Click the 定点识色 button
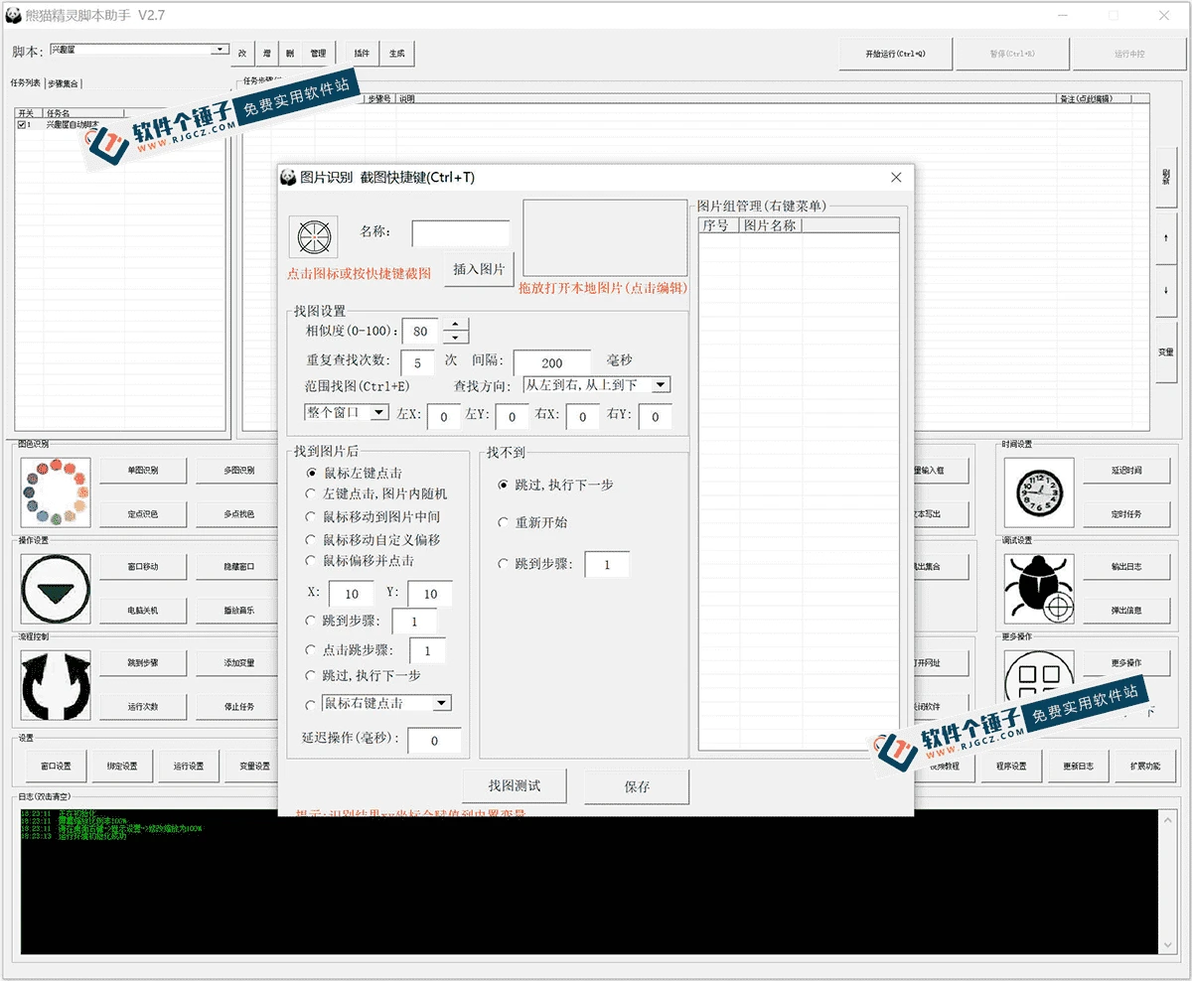This screenshot has height=981, width=1192. [x=143, y=515]
